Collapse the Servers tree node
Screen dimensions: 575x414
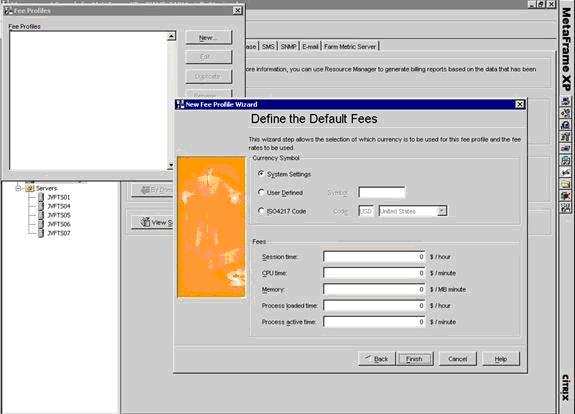coord(18,188)
